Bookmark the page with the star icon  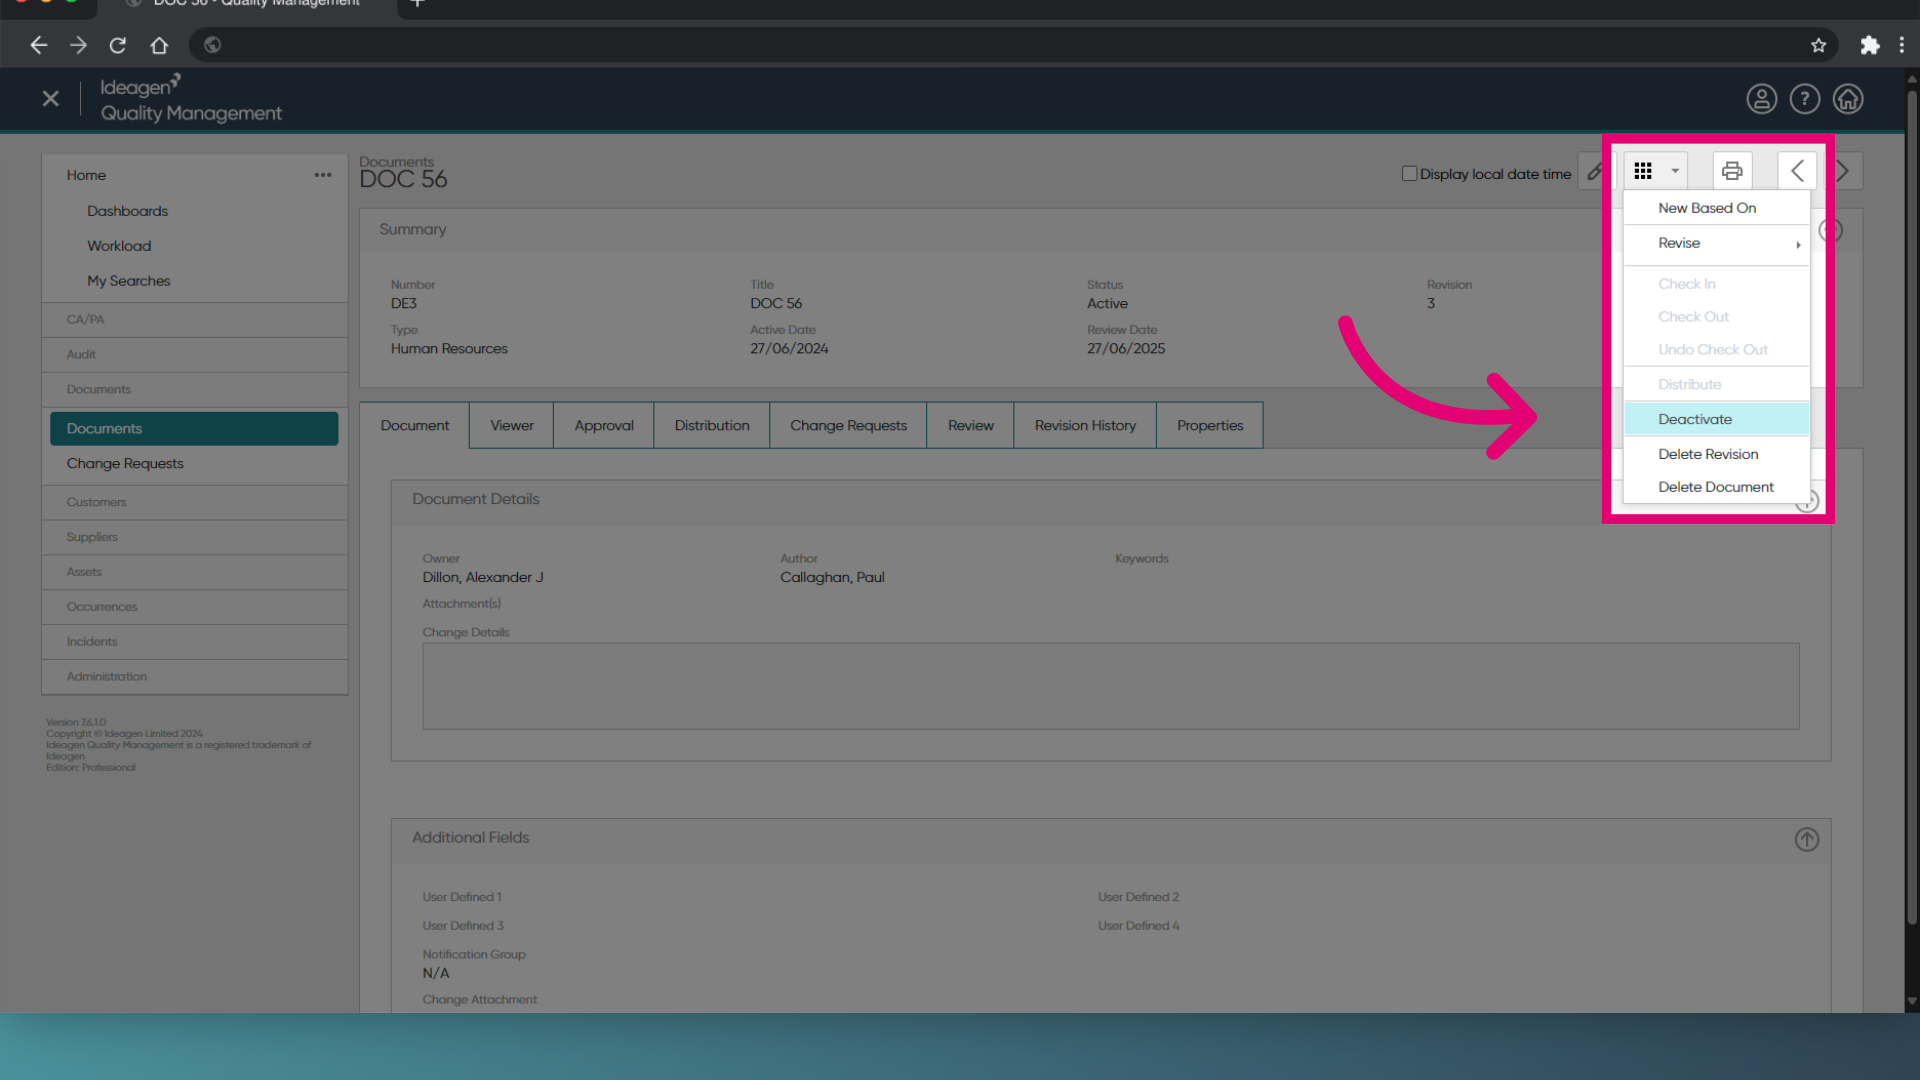pyautogui.click(x=1818, y=45)
